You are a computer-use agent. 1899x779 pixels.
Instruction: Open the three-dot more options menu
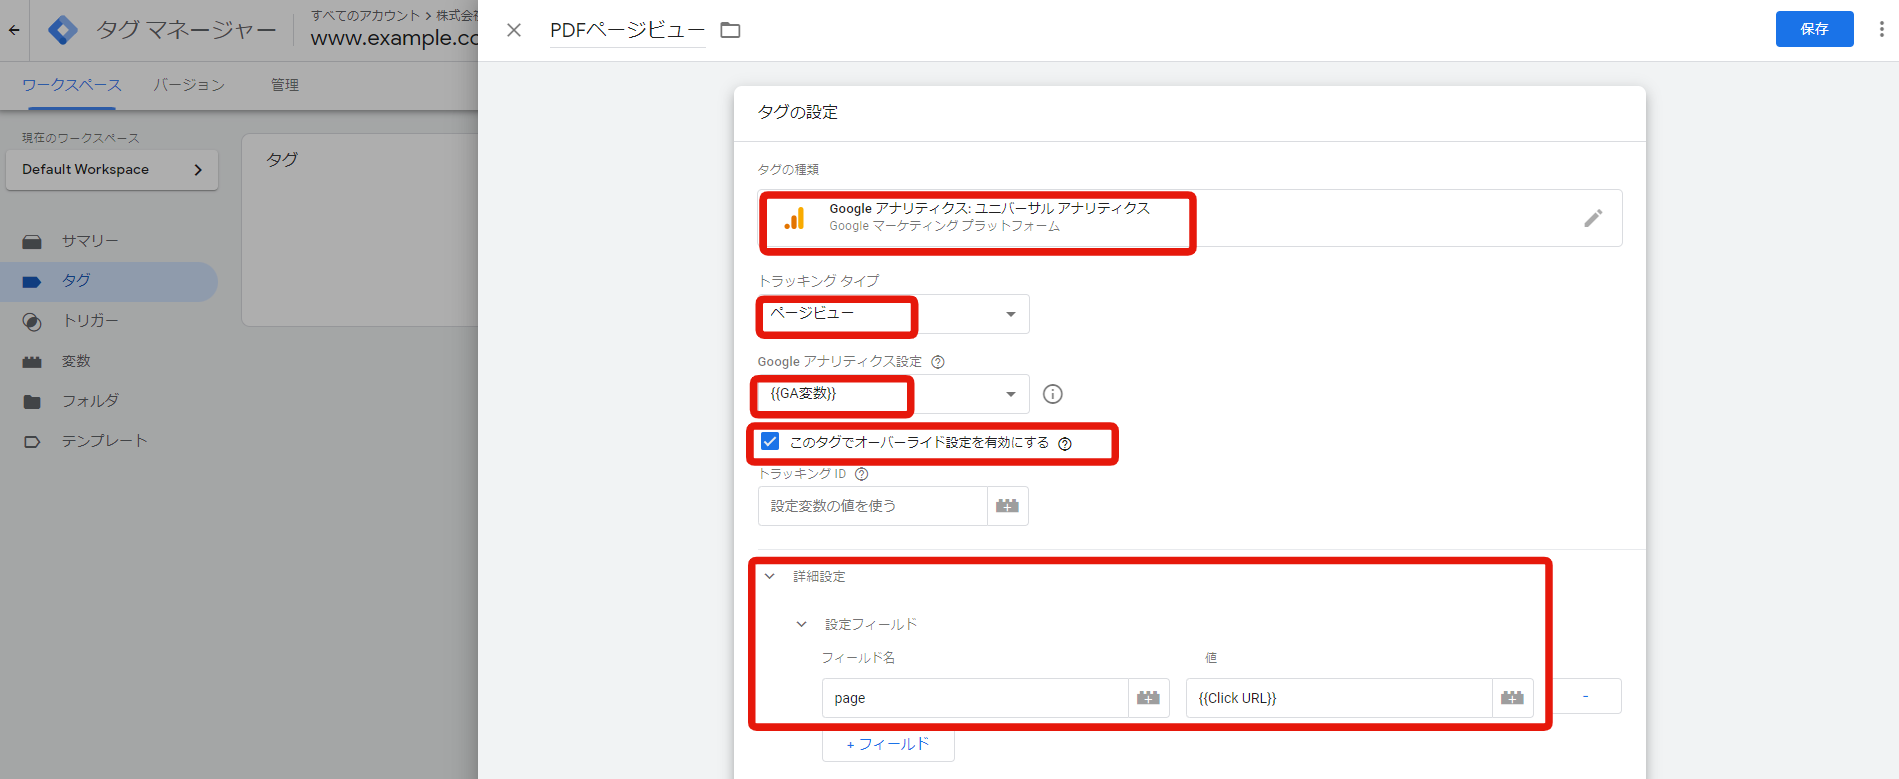1881,29
